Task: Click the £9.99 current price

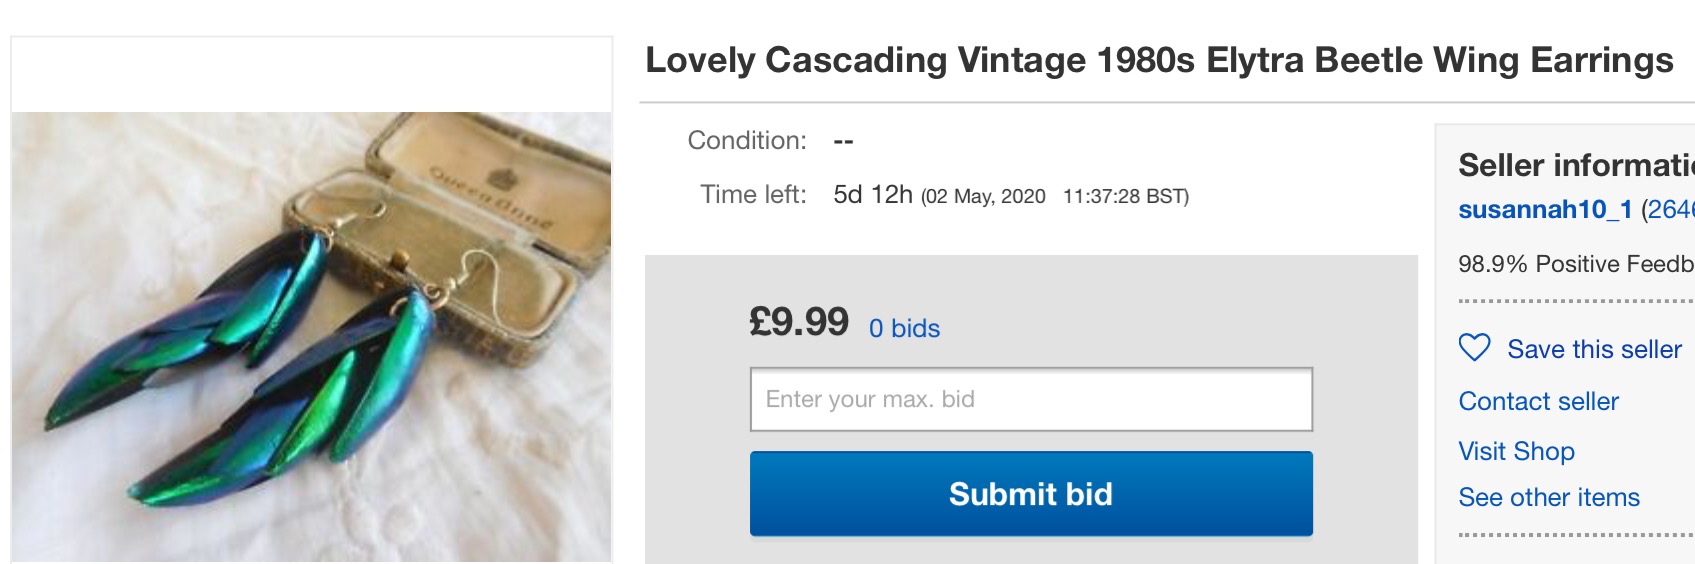Action: (799, 322)
